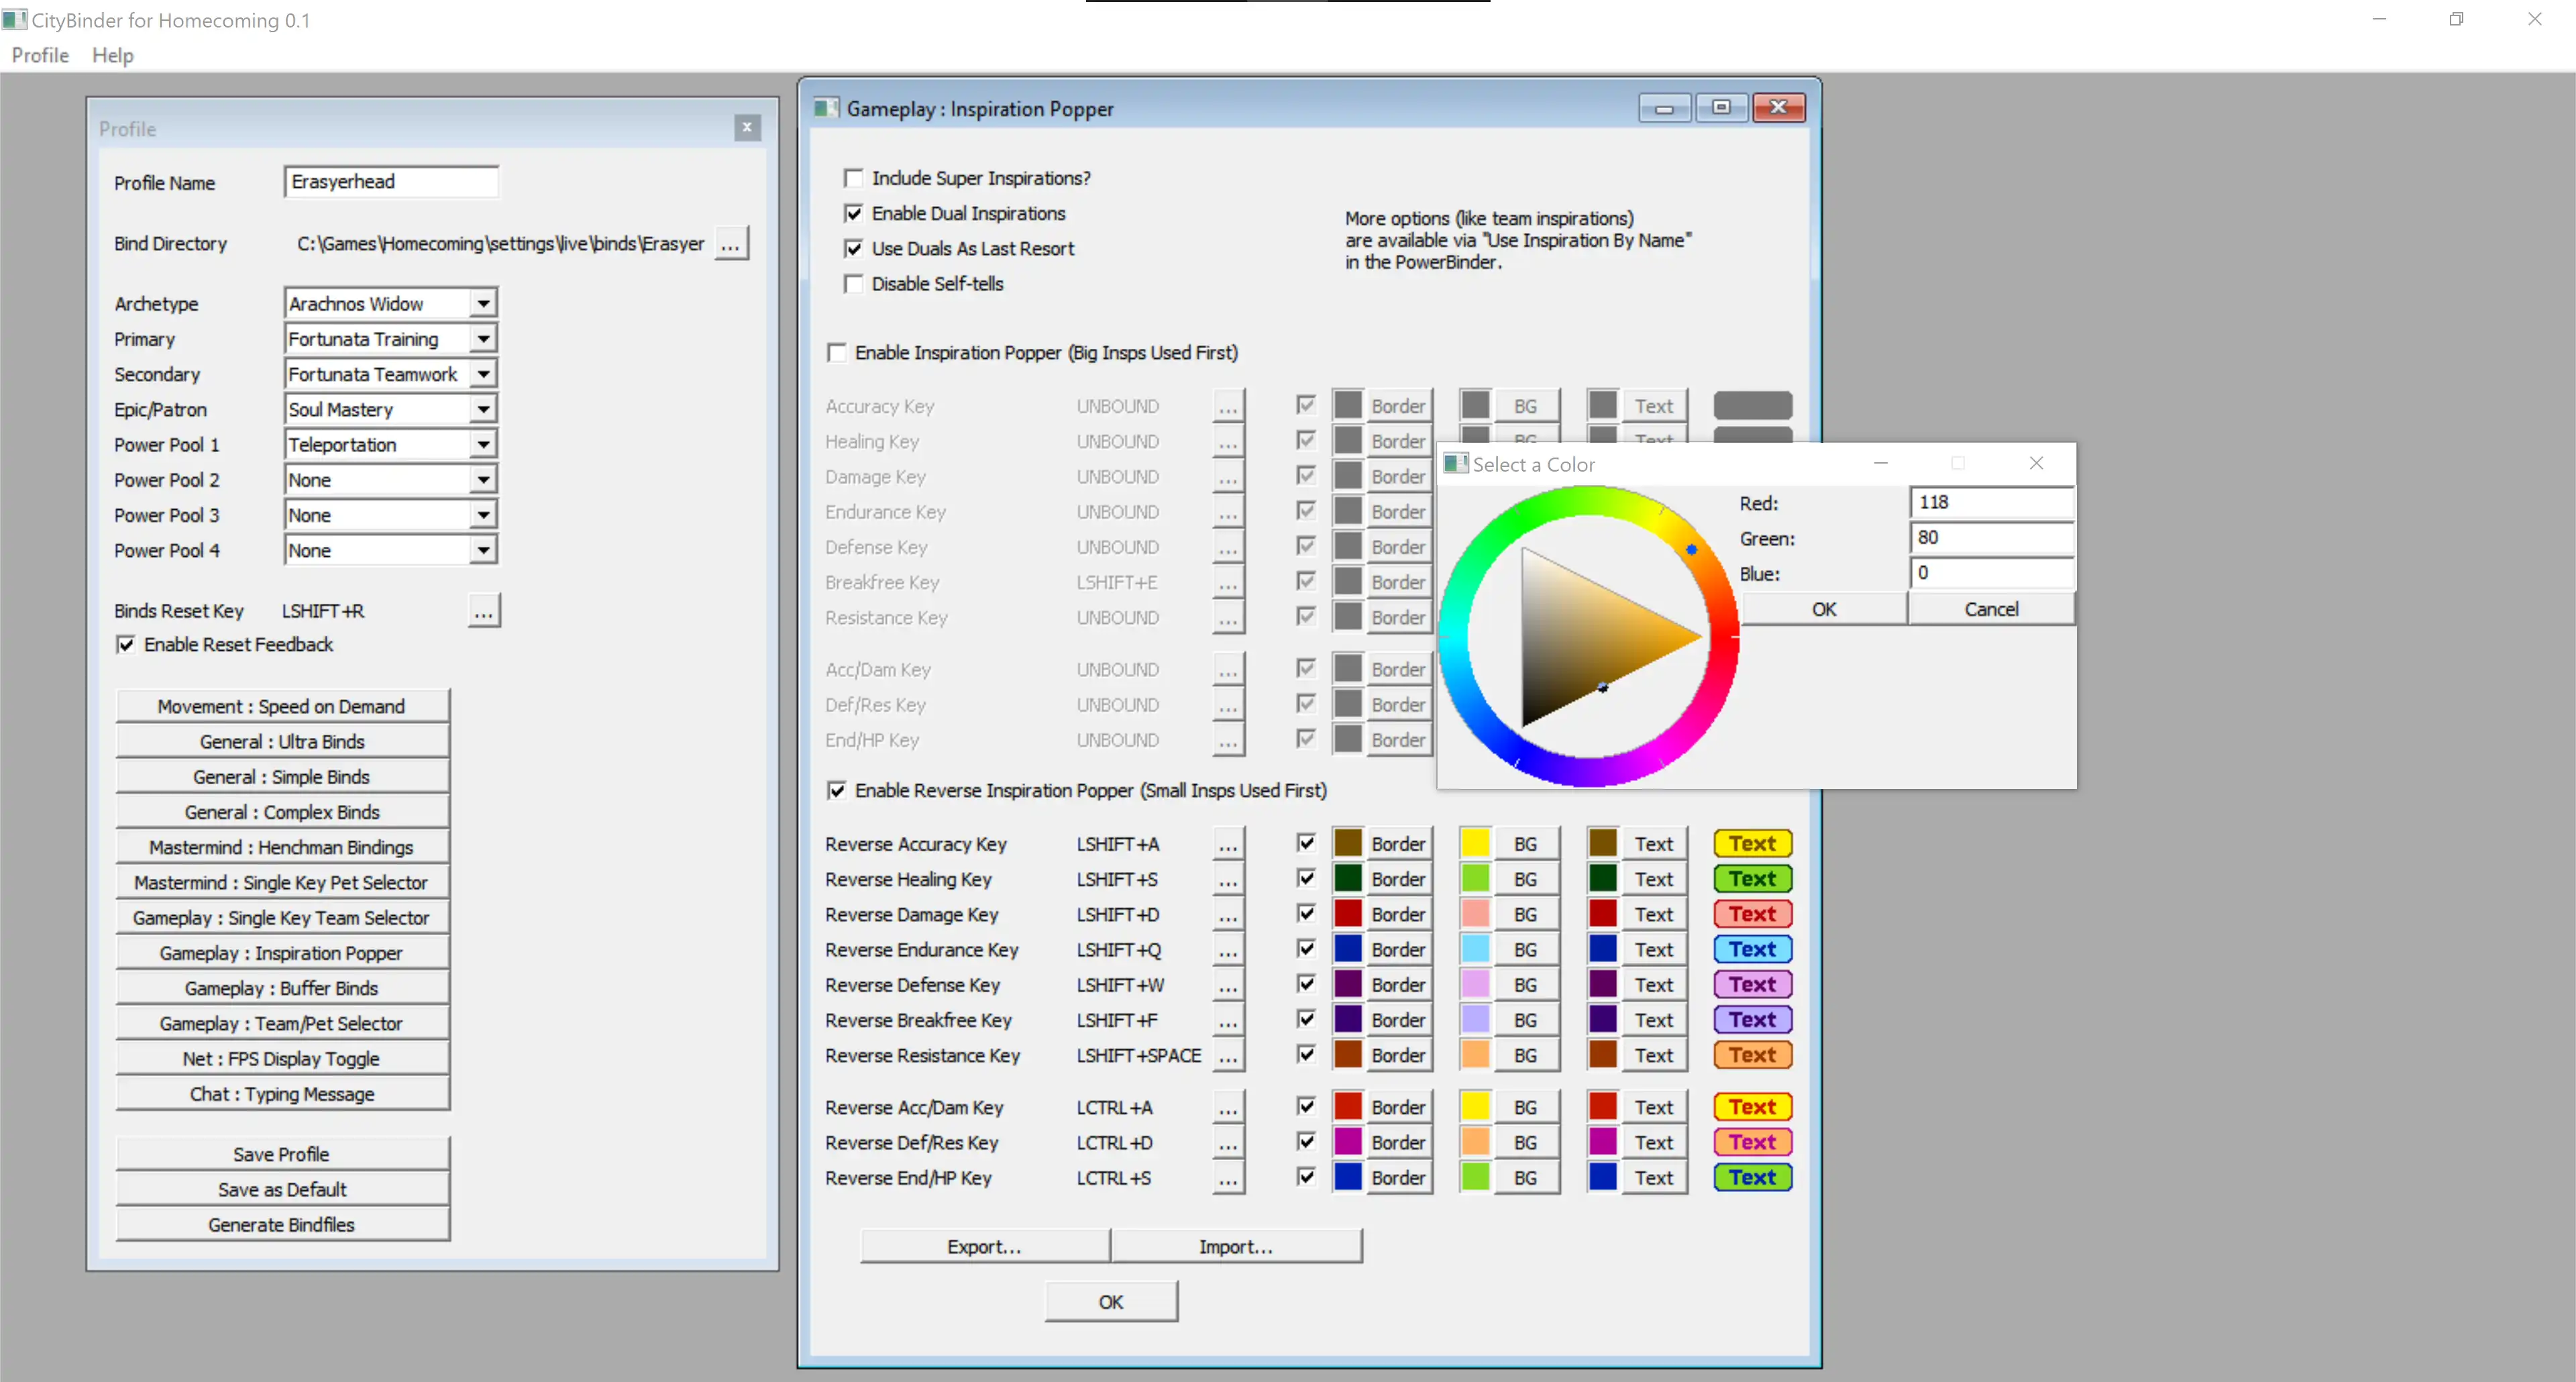Click the Profile menu item
The image size is (2576, 1382).
point(39,53)
